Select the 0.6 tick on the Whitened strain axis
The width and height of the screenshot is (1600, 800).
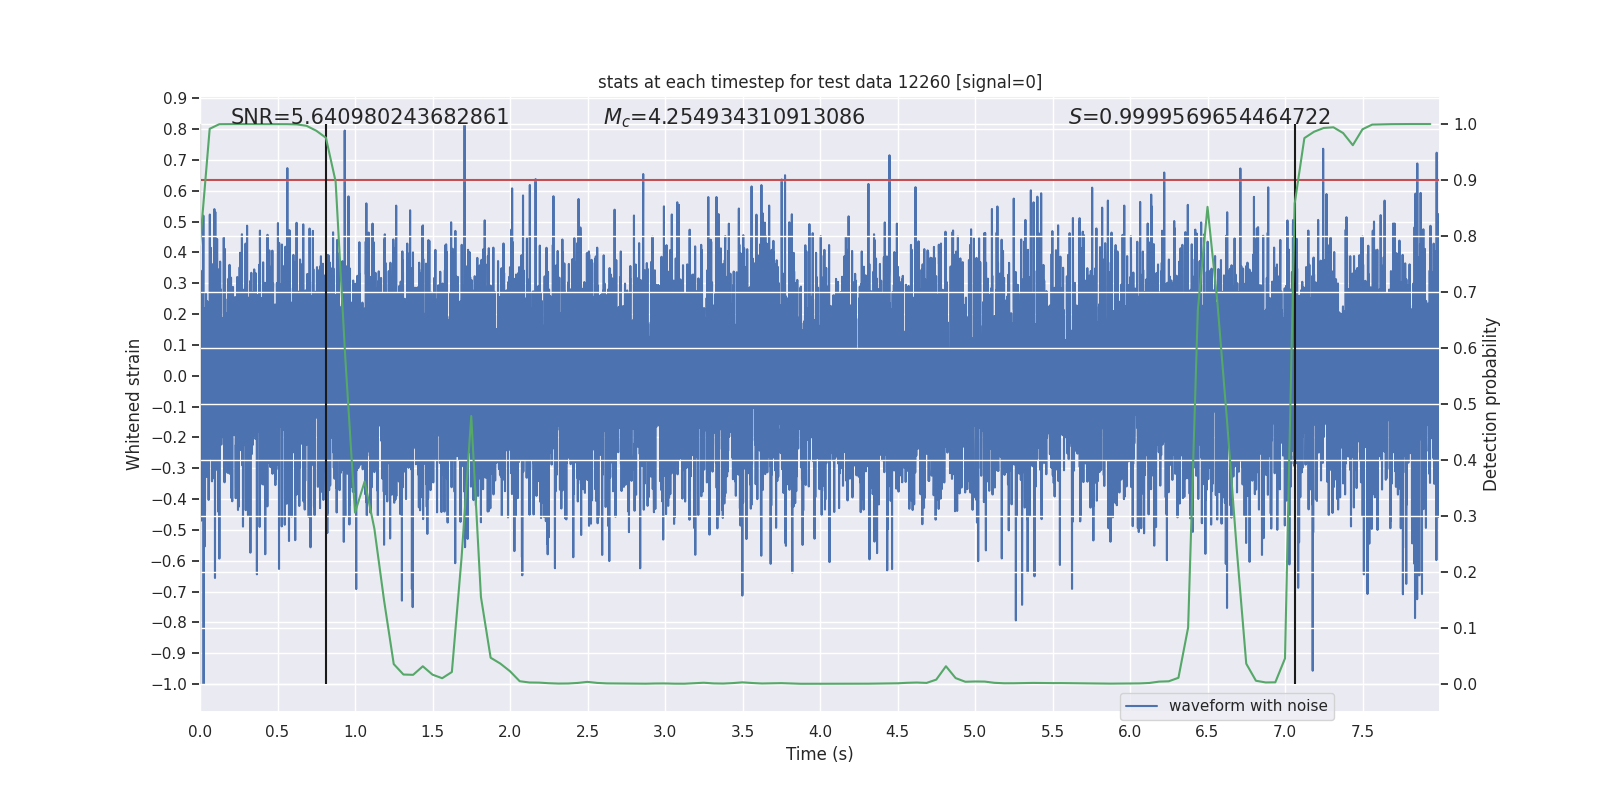(x=175, y=191)
